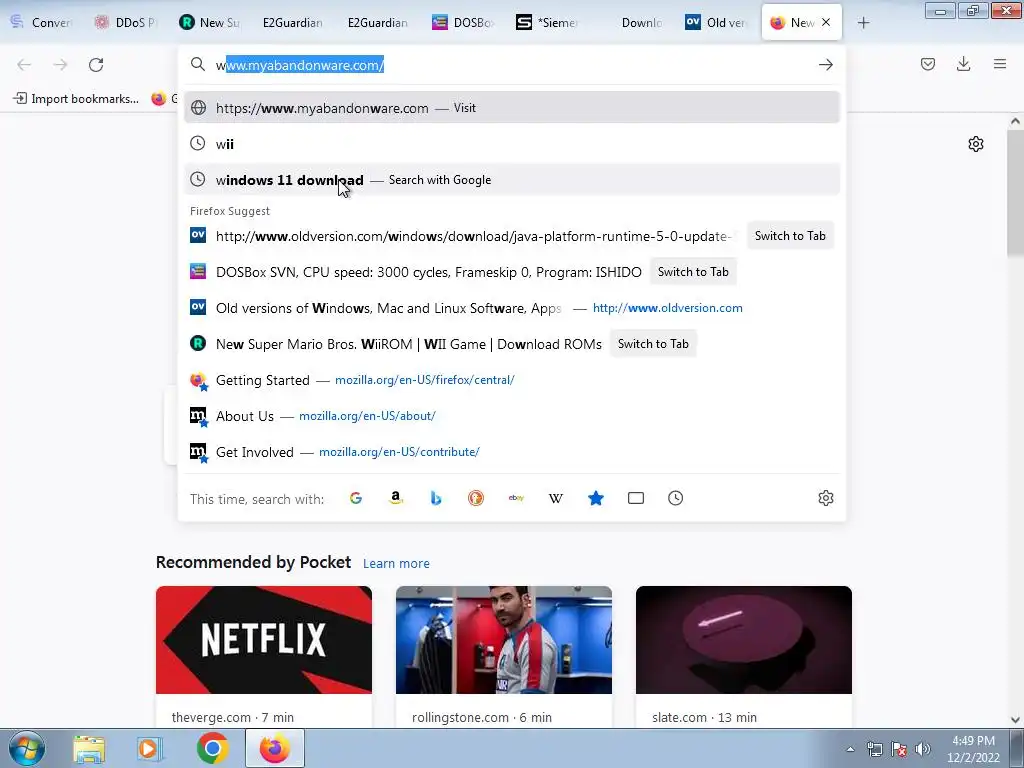The height and width of the screenshot is (768, 1024).
Task: Open Firefox hamburger application menu
Action: [1000, 64]
